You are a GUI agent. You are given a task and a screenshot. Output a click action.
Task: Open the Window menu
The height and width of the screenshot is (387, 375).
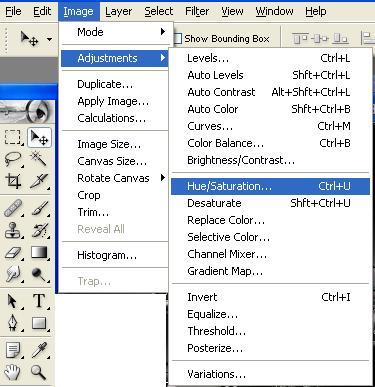274,11
